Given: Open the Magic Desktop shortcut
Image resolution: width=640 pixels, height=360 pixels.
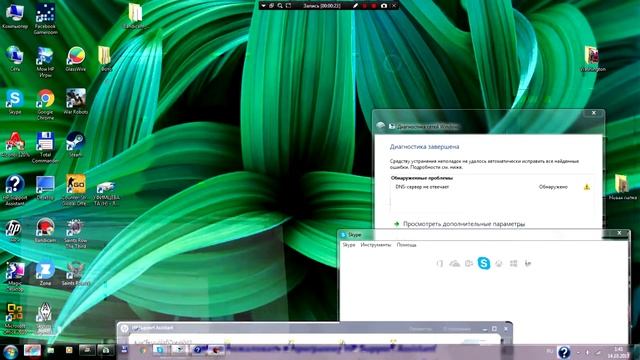Looking at the screenshot, I should 15,276.
